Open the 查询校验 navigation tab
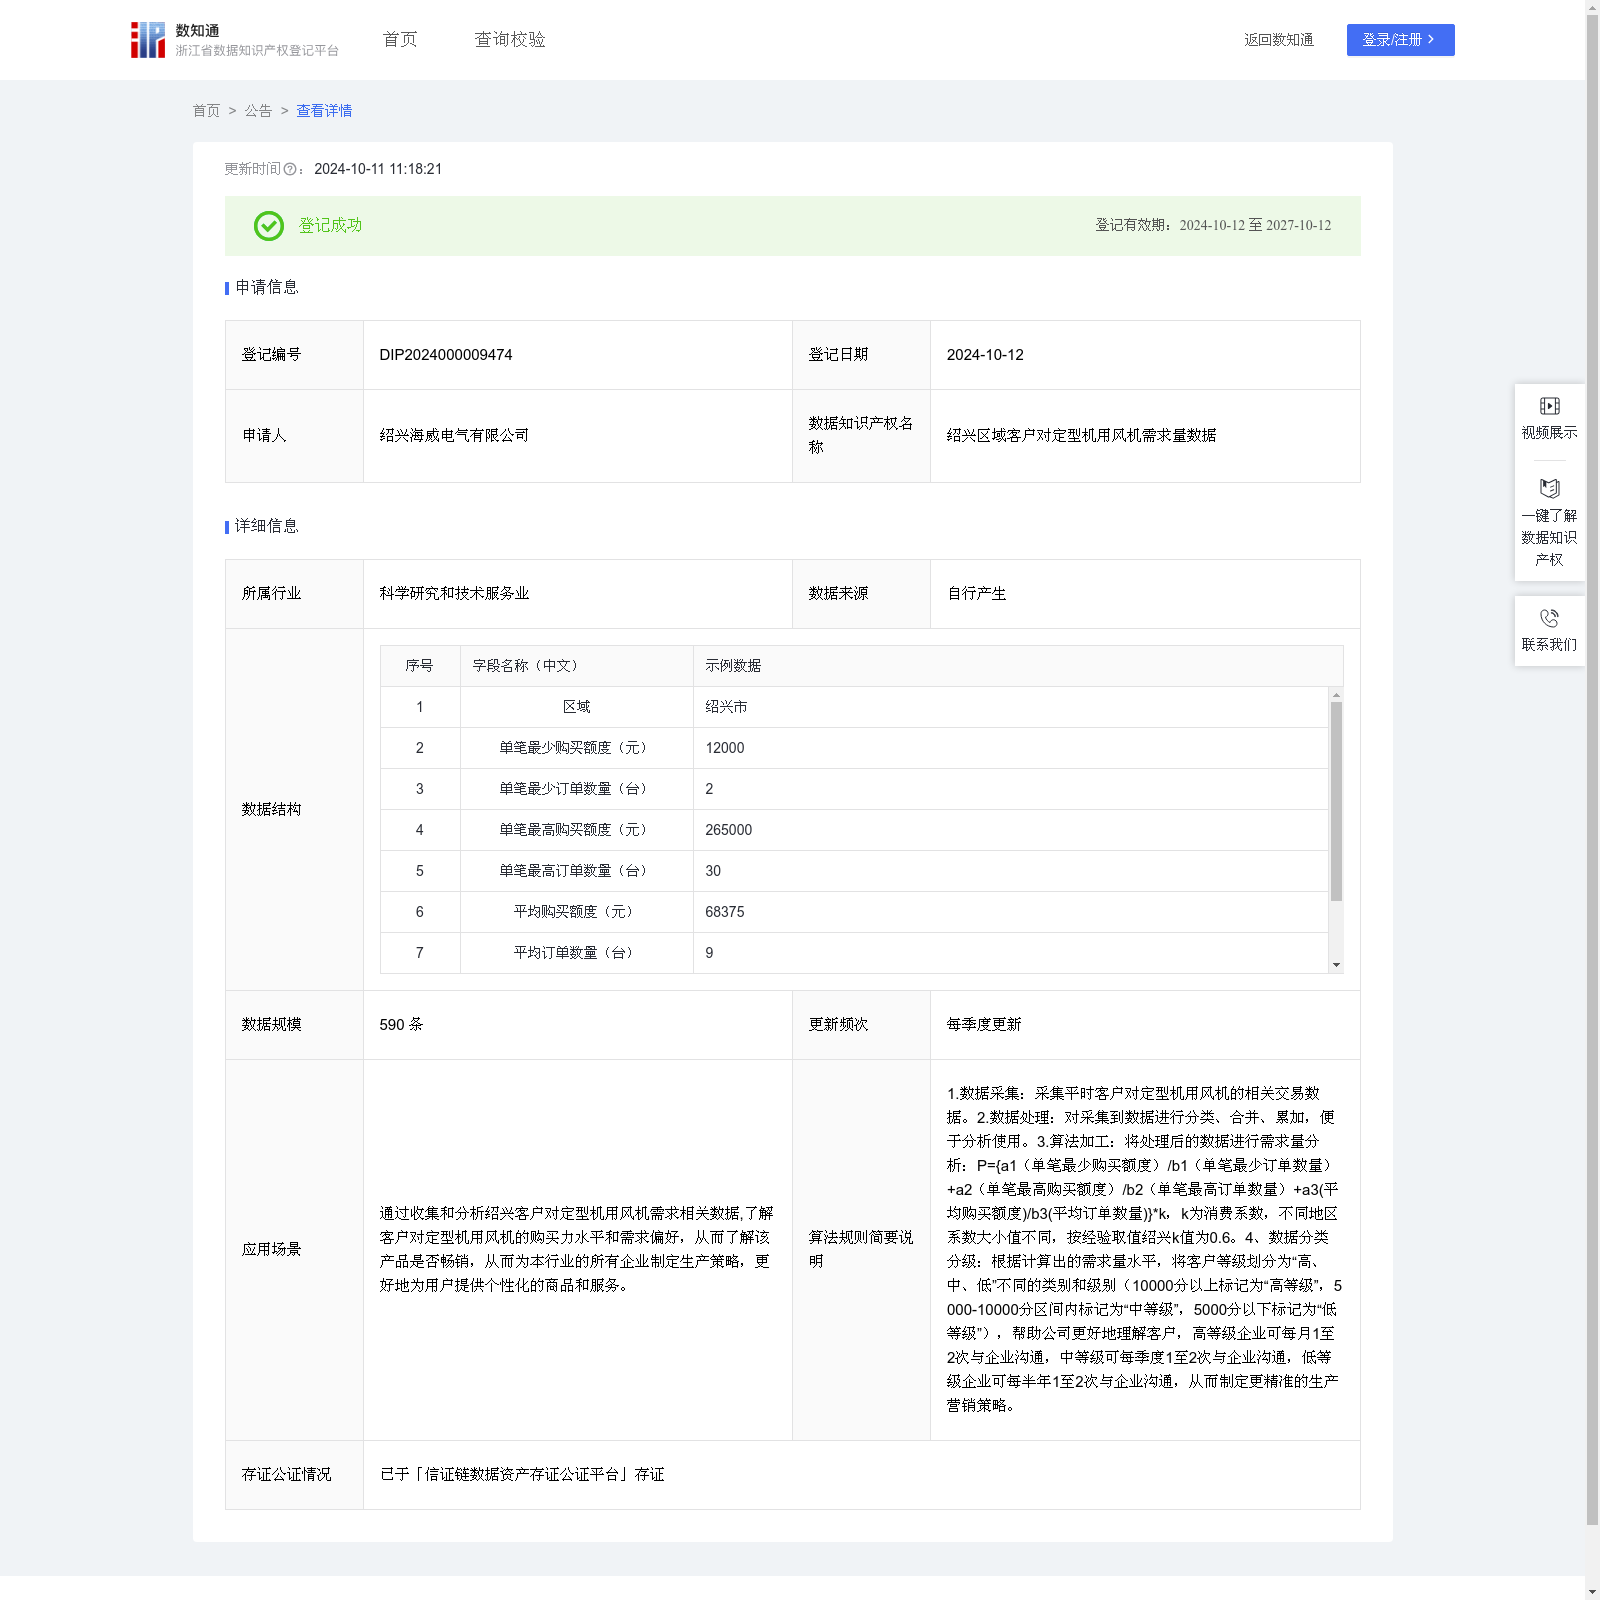Image resolution: width=1600 pixels, height=1600 pixels. click(x=510, y=40)
